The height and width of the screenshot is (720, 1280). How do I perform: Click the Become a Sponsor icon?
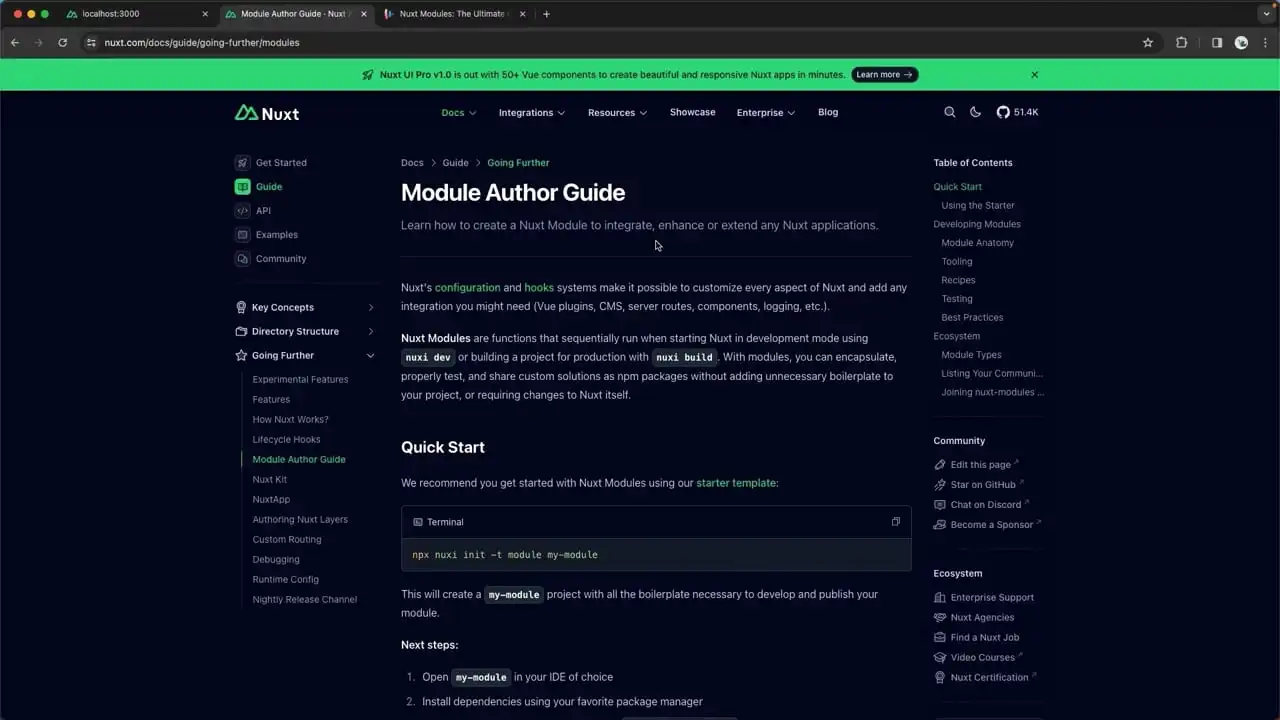pos(940,525)
